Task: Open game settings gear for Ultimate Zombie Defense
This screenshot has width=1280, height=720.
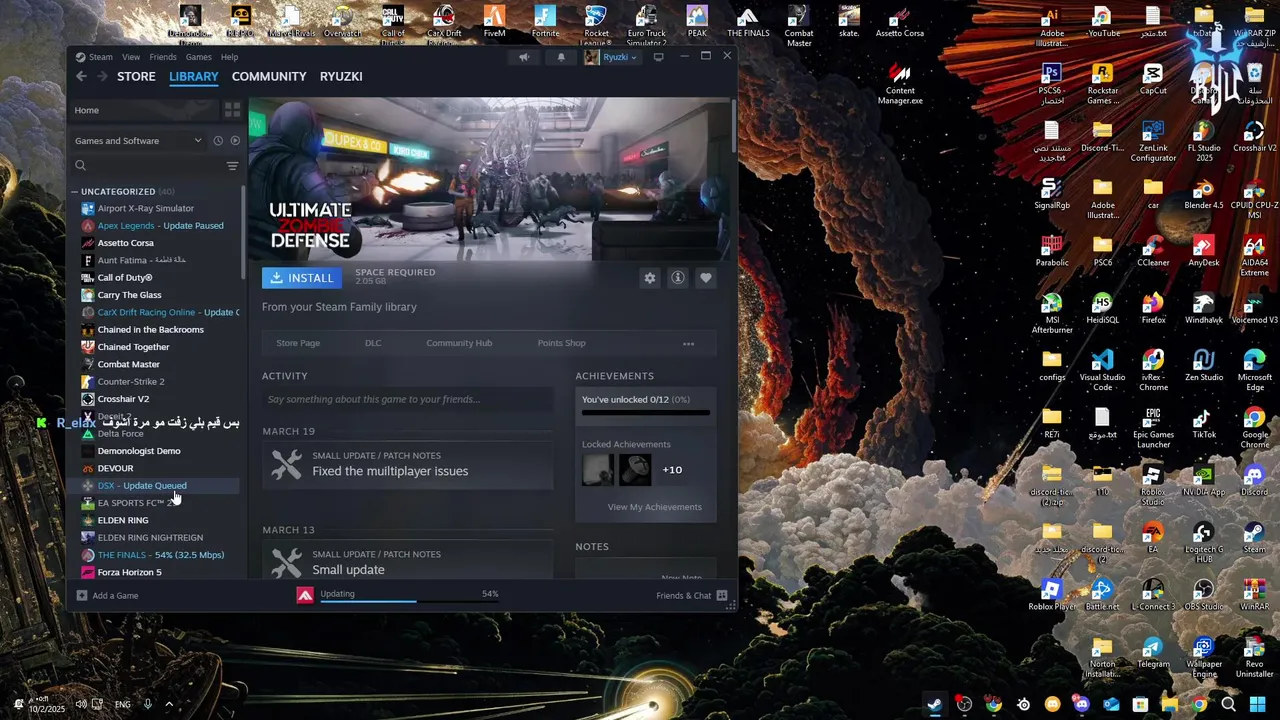Action: [650, 278]
